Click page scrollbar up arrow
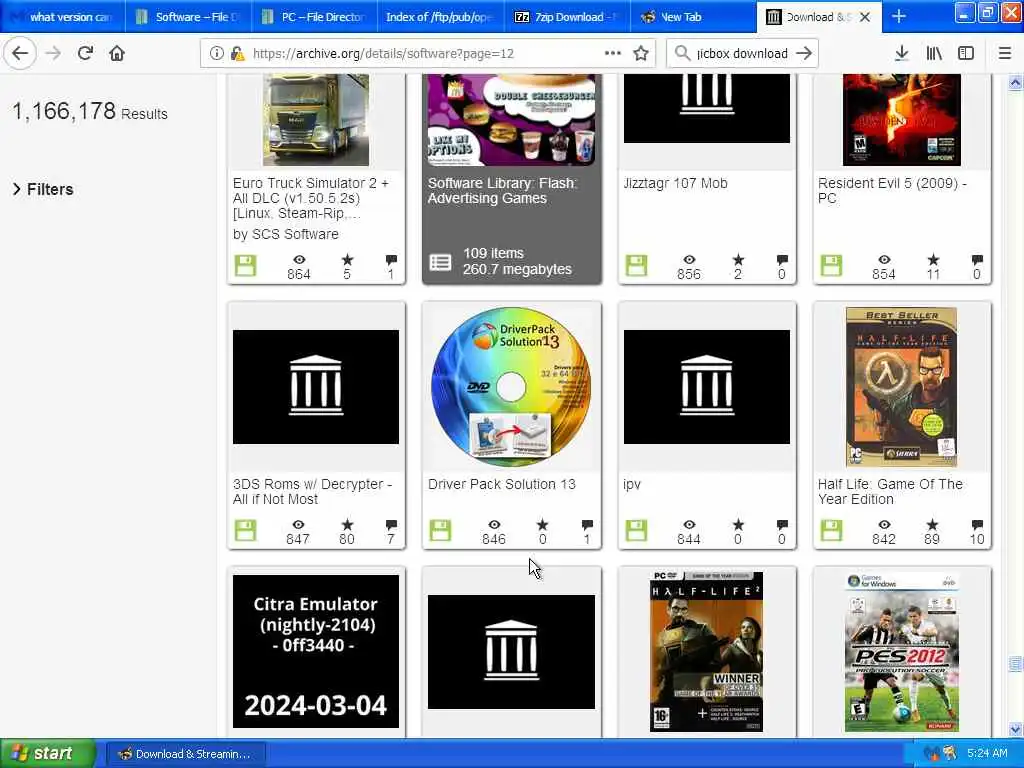The image size is (1024, 768). coord(1015,83)
